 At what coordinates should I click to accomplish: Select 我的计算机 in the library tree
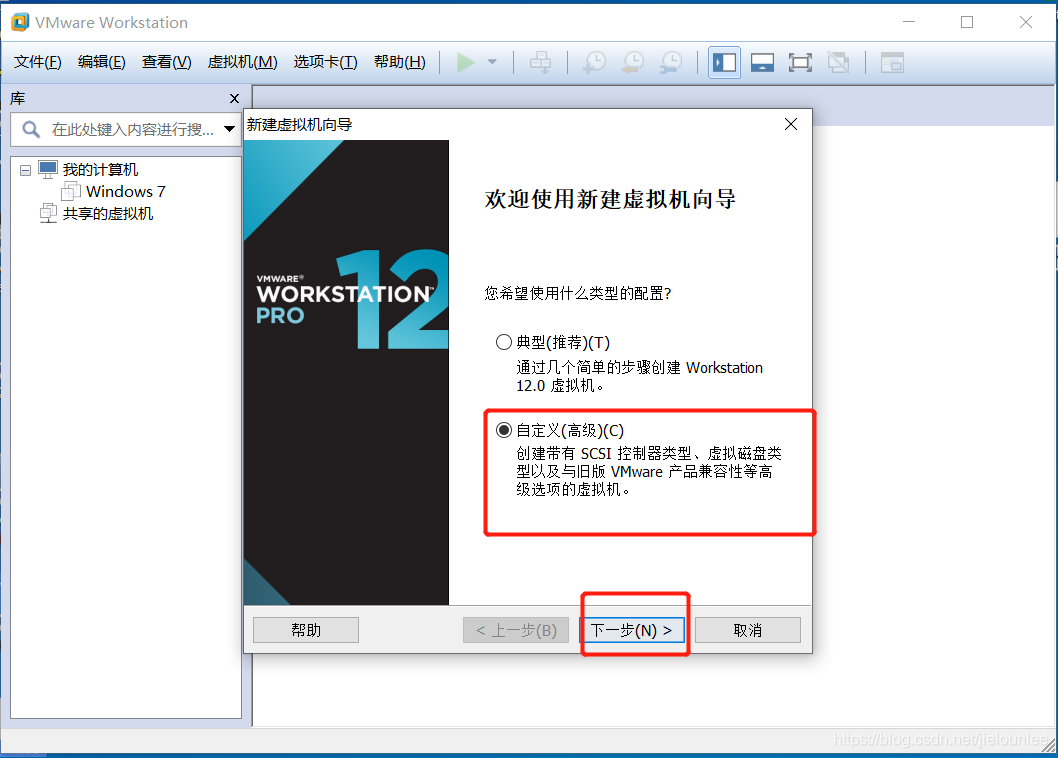pos(100,169)
